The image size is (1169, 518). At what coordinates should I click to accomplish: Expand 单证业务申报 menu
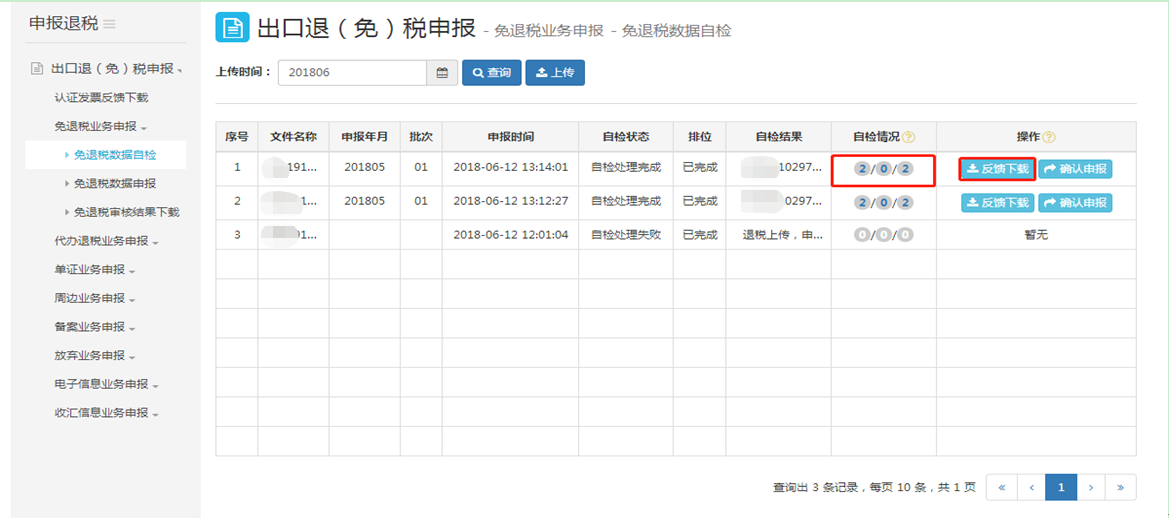[x=95, y=270]
